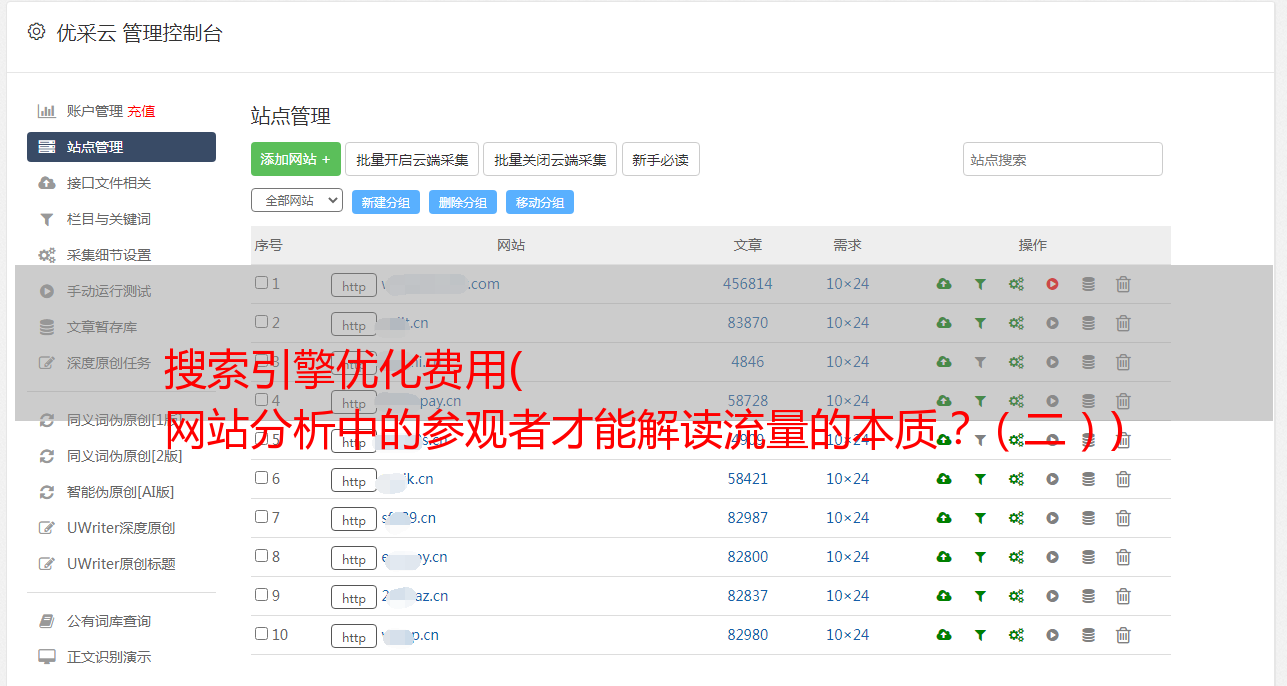
Task: Click the article count 82987
Action: (748, 518)
